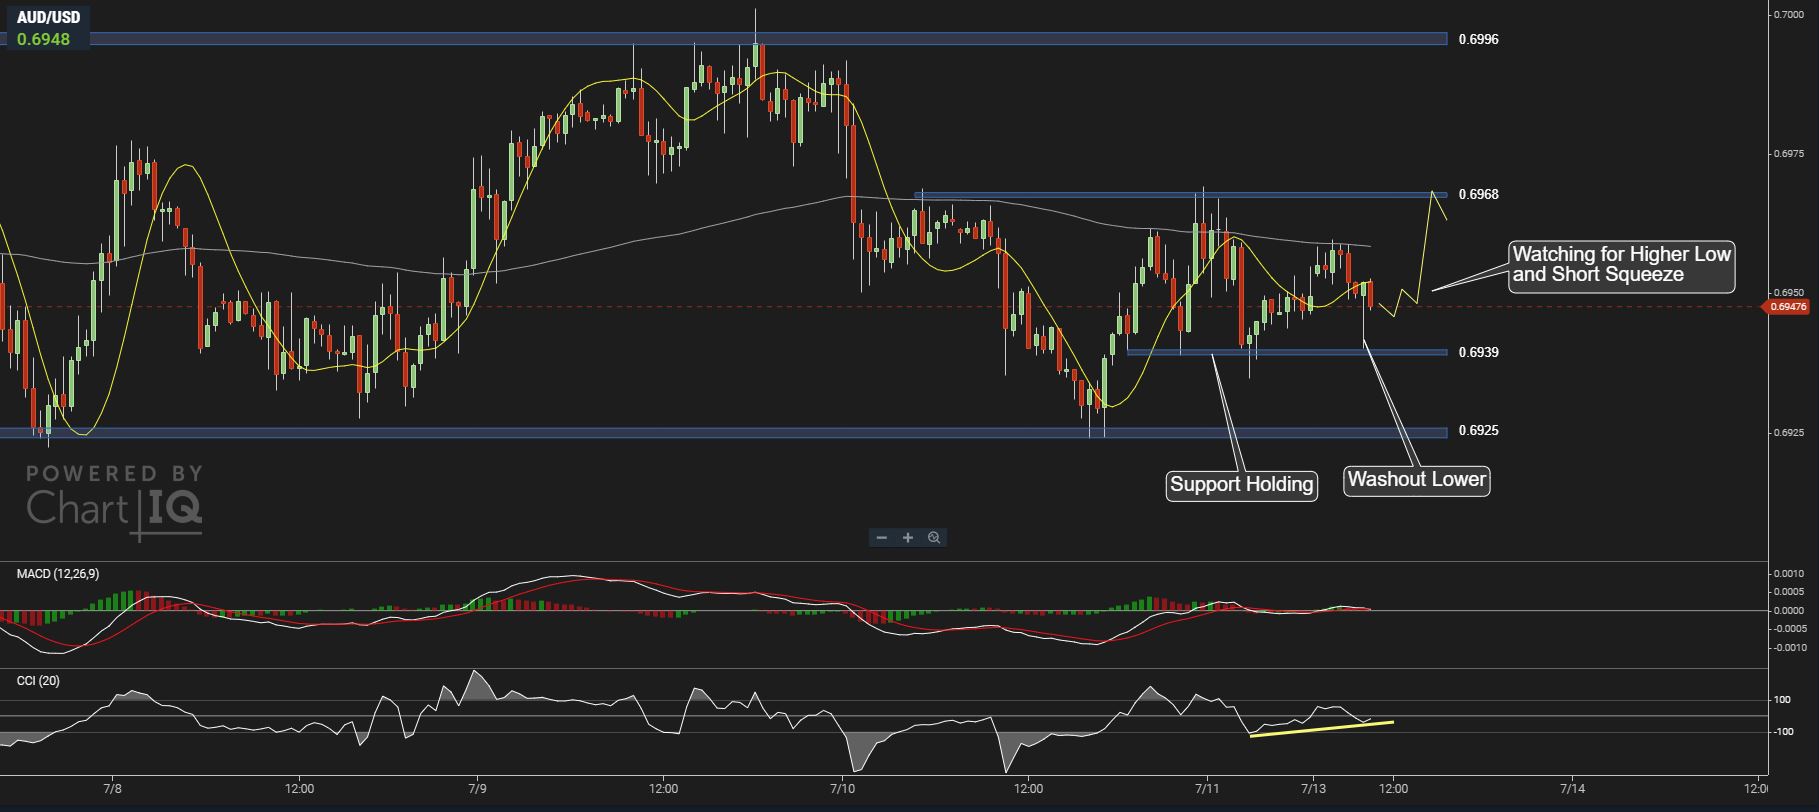Select the yellow CCI divergence trendline
Image resolution: width=1819 pixels, height=812 pixels.
pyautogui.click(x=1321, y=729)
